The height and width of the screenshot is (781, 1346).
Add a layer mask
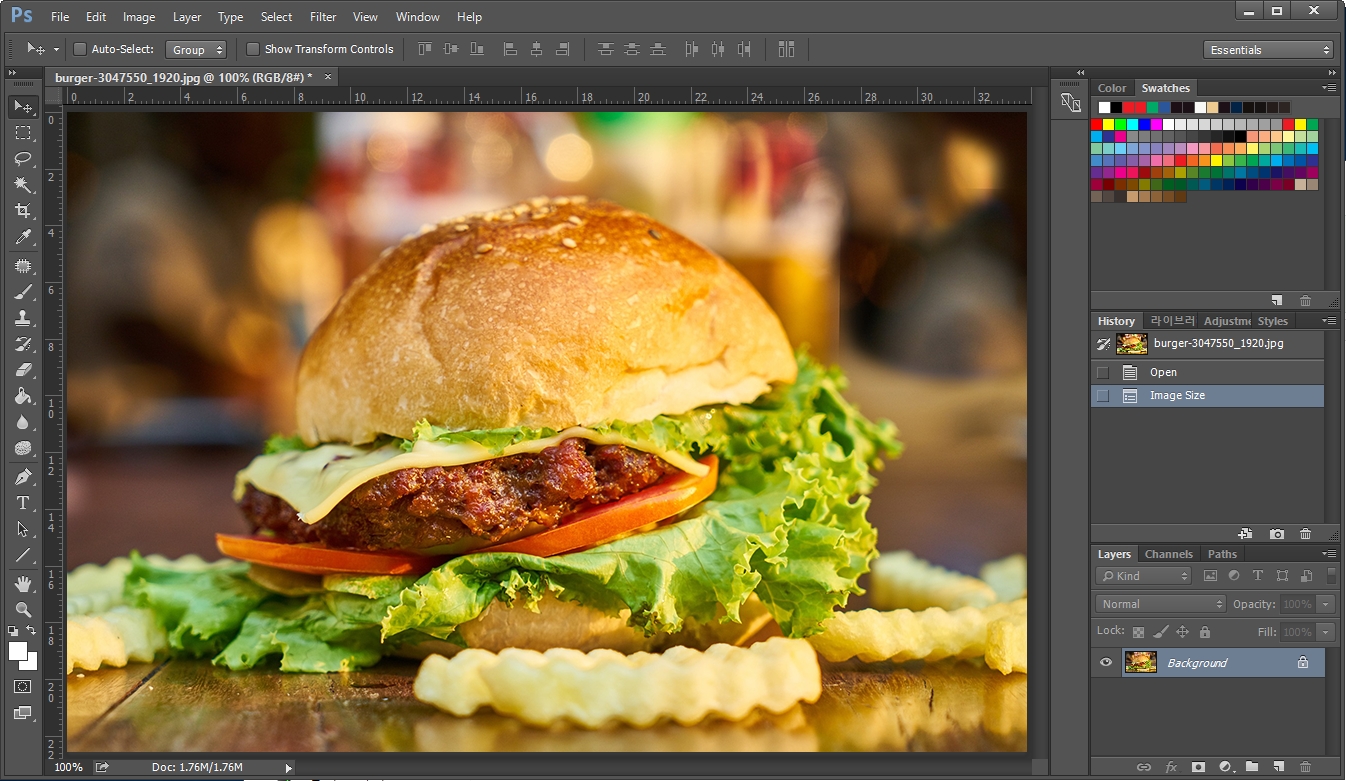coord(1198,767)
